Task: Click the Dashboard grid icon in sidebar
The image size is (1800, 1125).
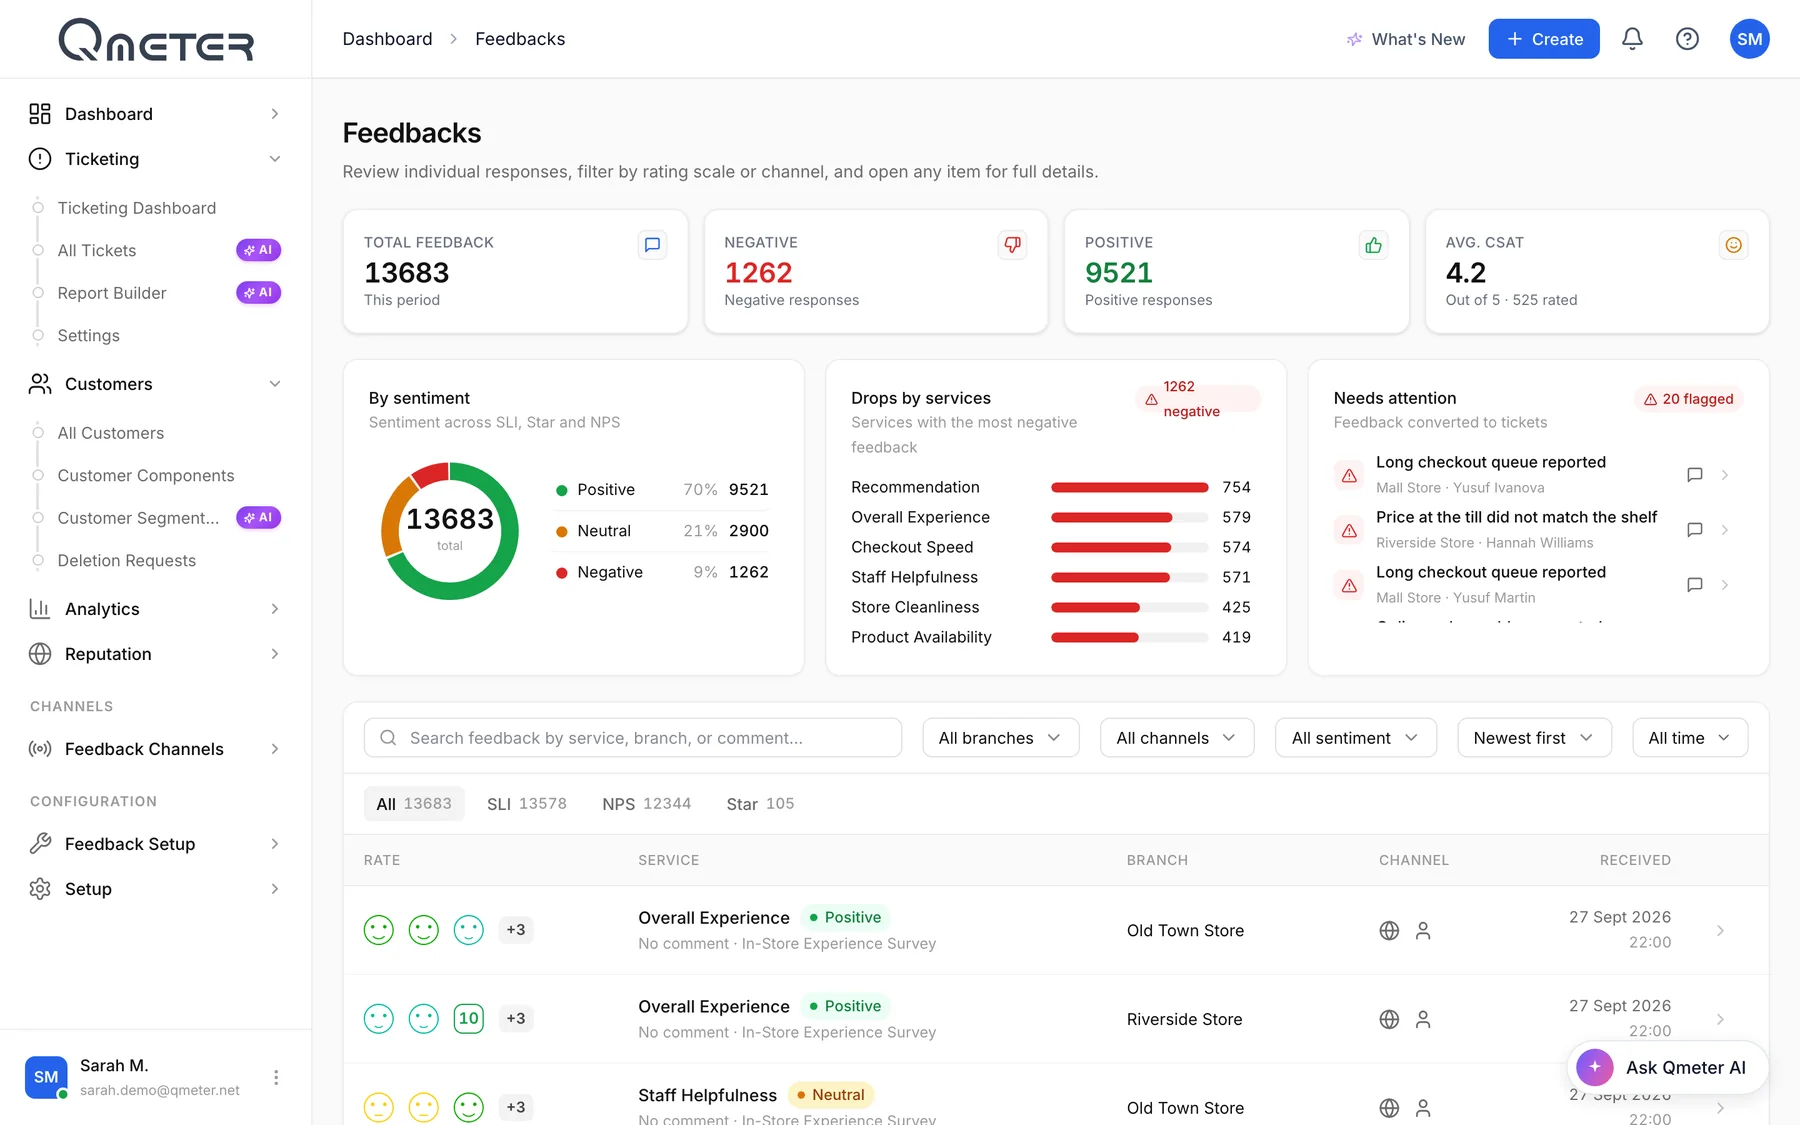Action: (x=40, y=114)
